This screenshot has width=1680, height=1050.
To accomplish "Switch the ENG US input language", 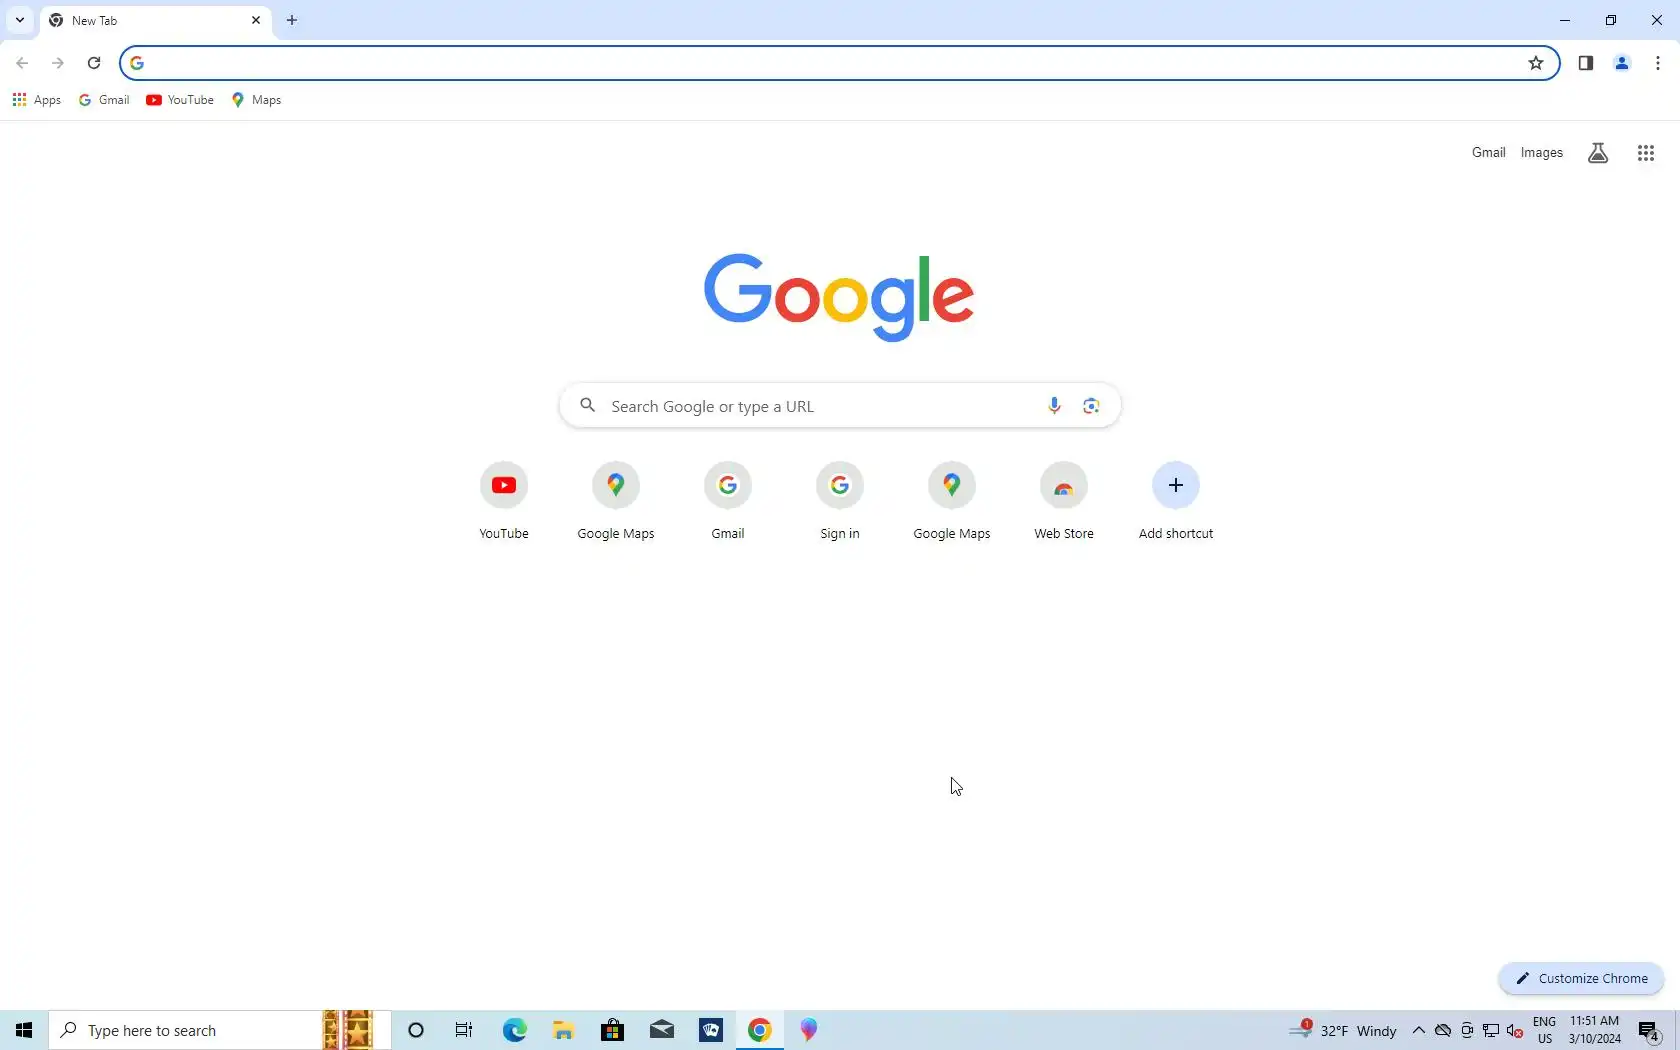I will [x=1544, y=1030].
